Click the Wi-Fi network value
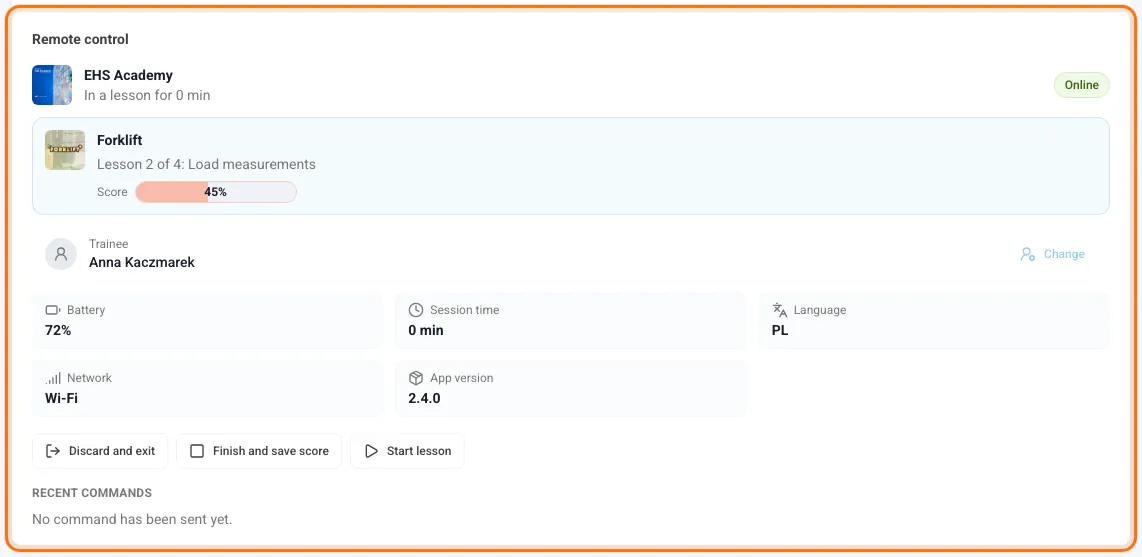Viewport: 1142px width, 557px height. 61,399
